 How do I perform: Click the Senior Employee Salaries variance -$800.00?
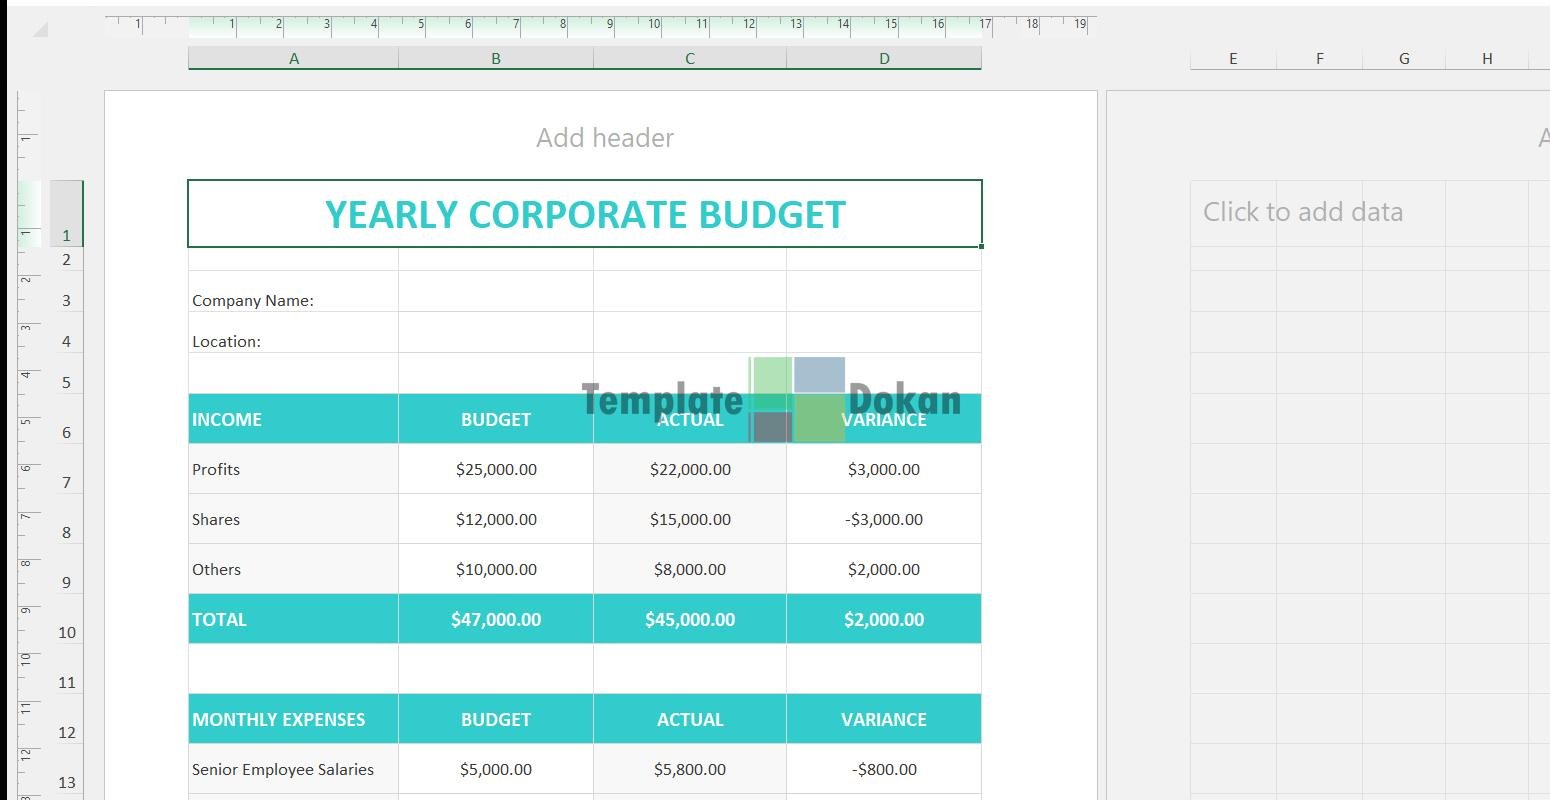coord(883,769)
